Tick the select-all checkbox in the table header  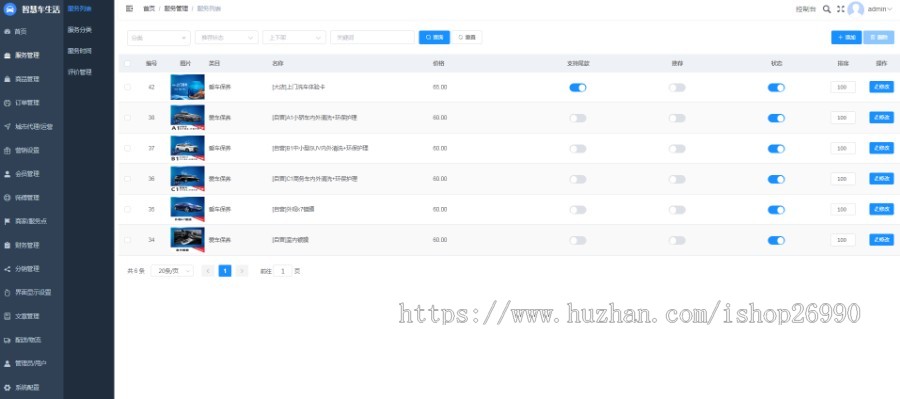point(127,64)
